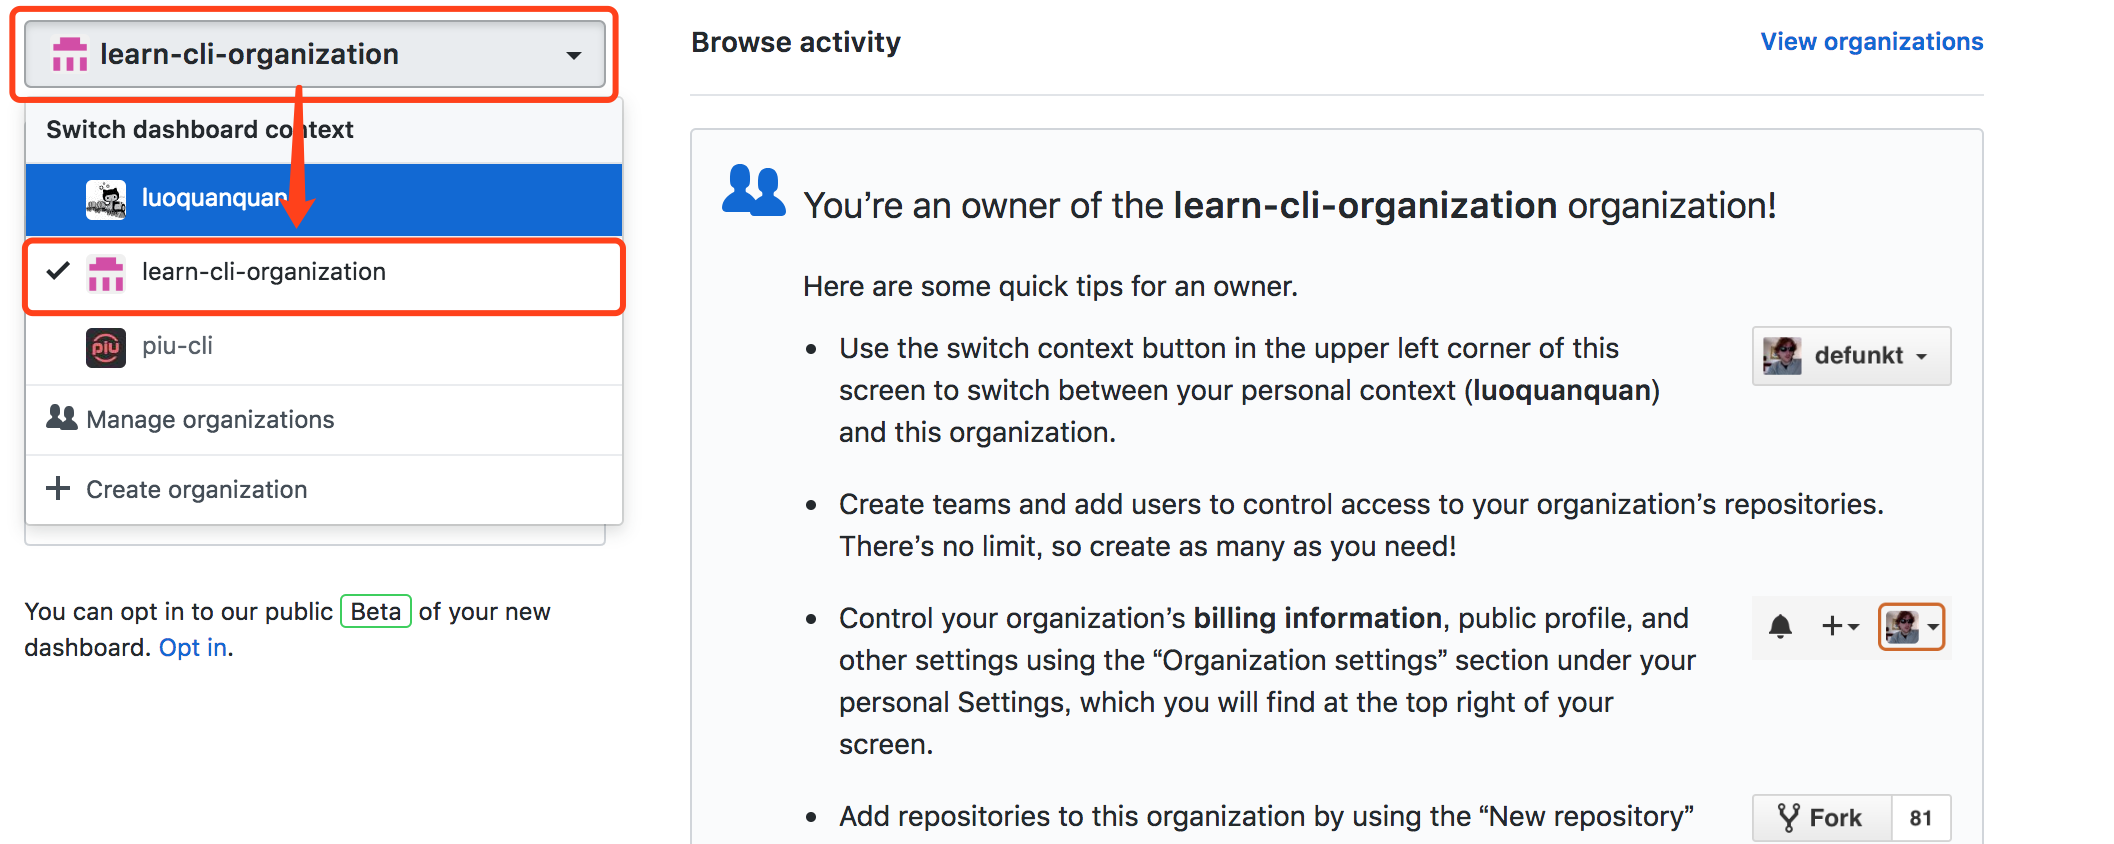Click the Fork icon button
The image size is (2114, 844).
tap(1821, 818)
